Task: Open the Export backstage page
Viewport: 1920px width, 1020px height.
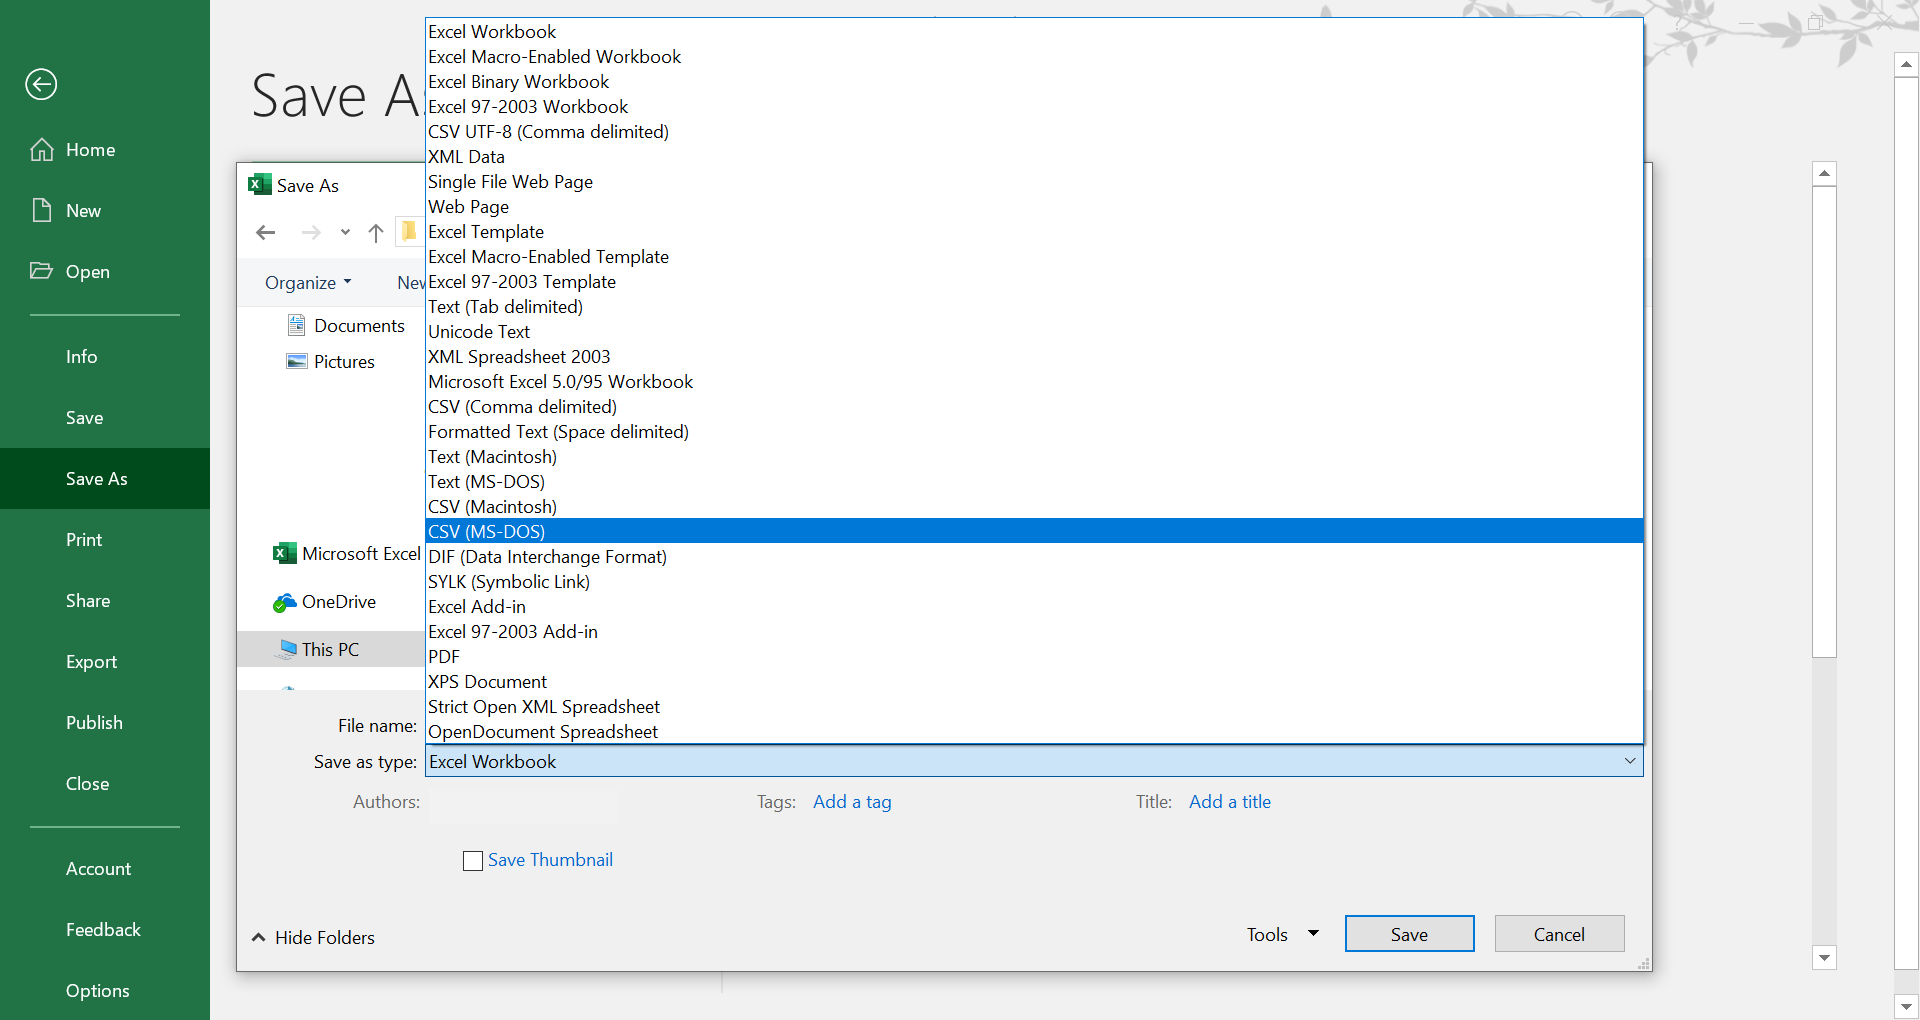Action: 105,662
